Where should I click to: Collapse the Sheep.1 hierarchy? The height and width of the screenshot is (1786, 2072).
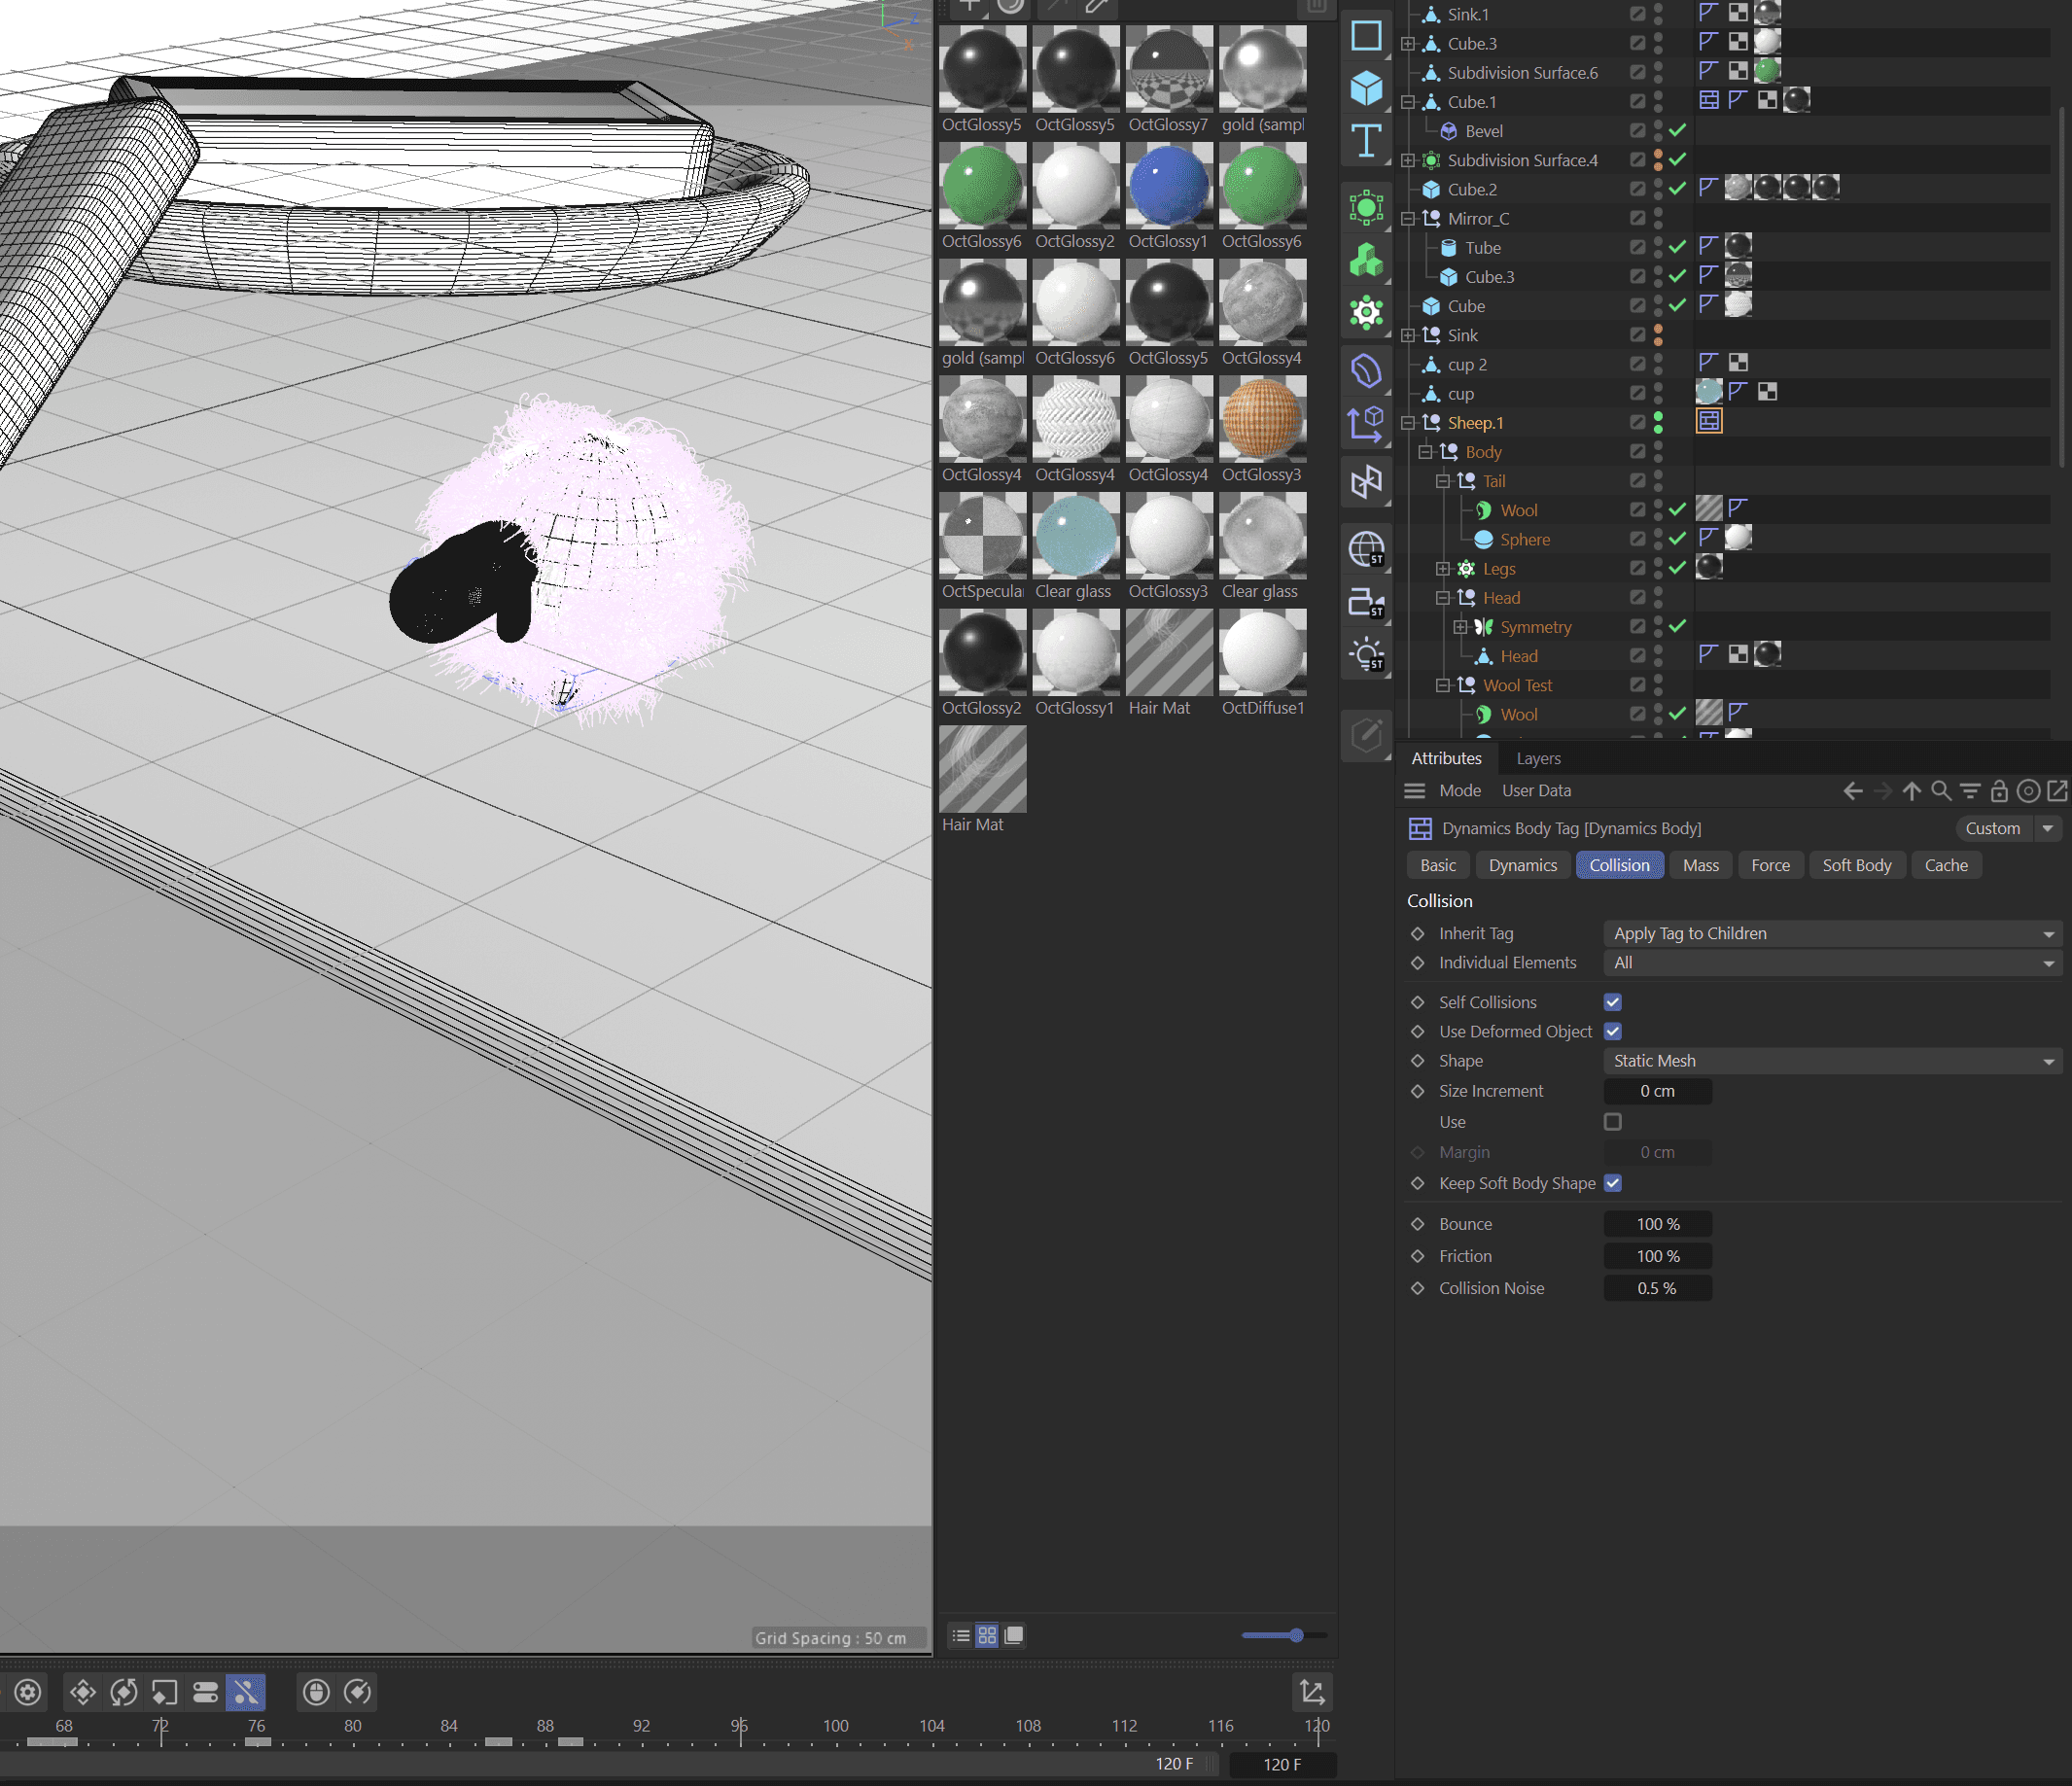point(1408,423)
